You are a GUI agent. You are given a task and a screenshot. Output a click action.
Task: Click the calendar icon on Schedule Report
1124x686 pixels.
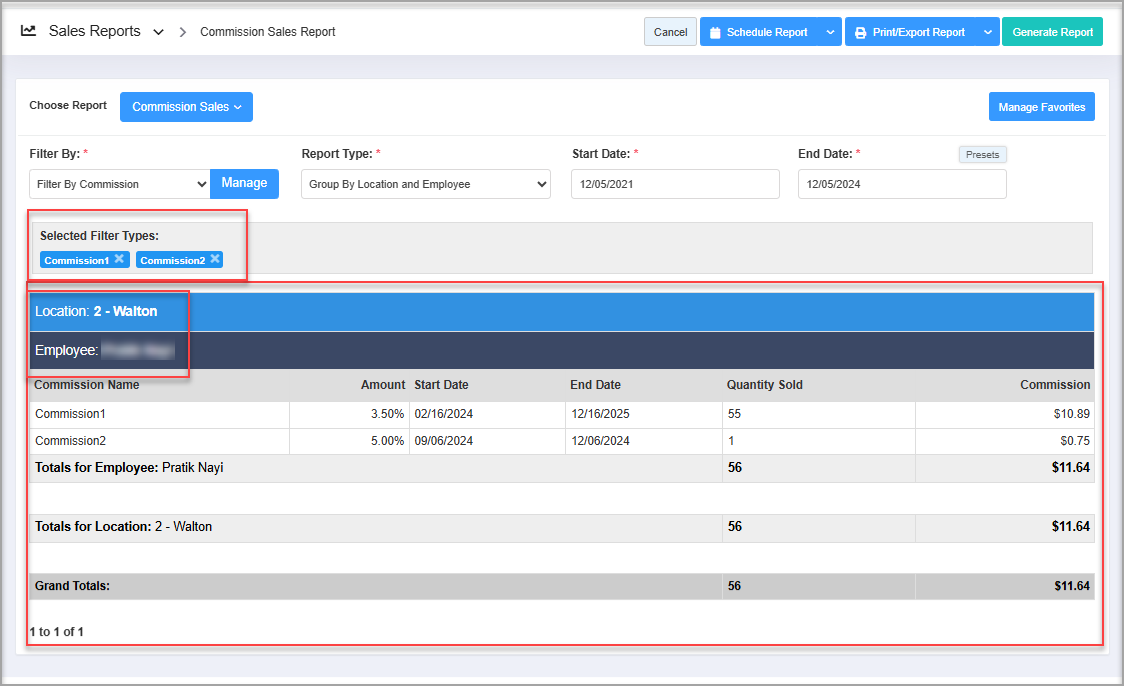click(715, 32)
